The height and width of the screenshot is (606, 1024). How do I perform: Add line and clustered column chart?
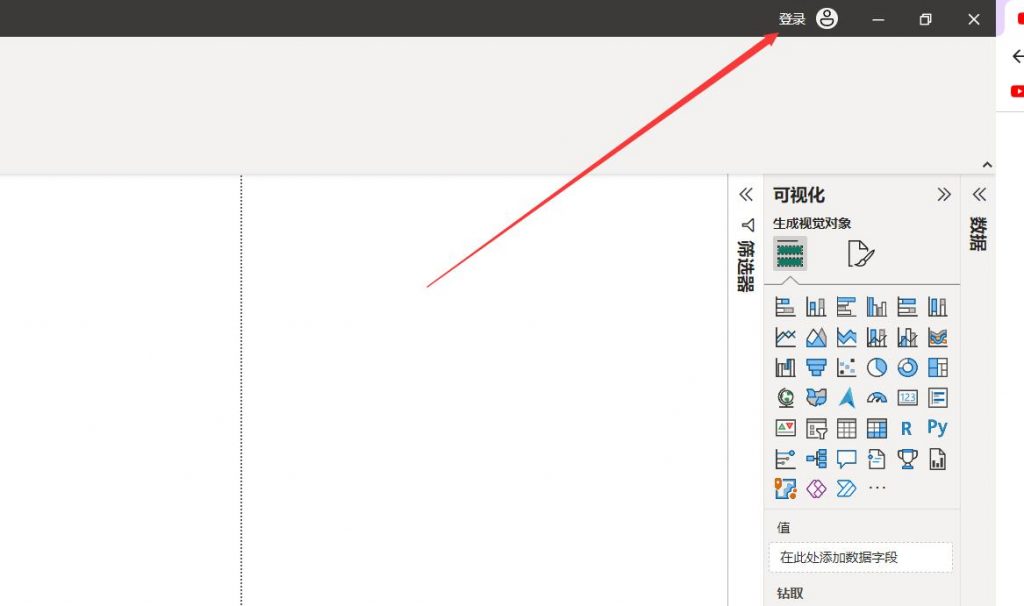[x=907, y=337]
